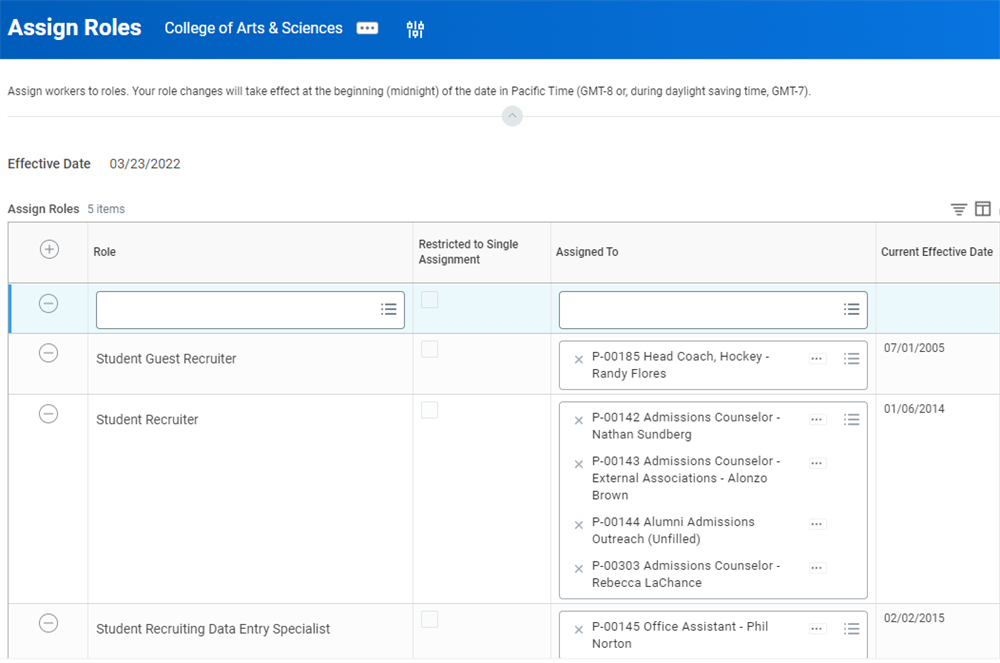Screen dimensions: 1000x663
Task: Open related actions next to College of Arts & Sciences
Action: click(x=367, y=28)
